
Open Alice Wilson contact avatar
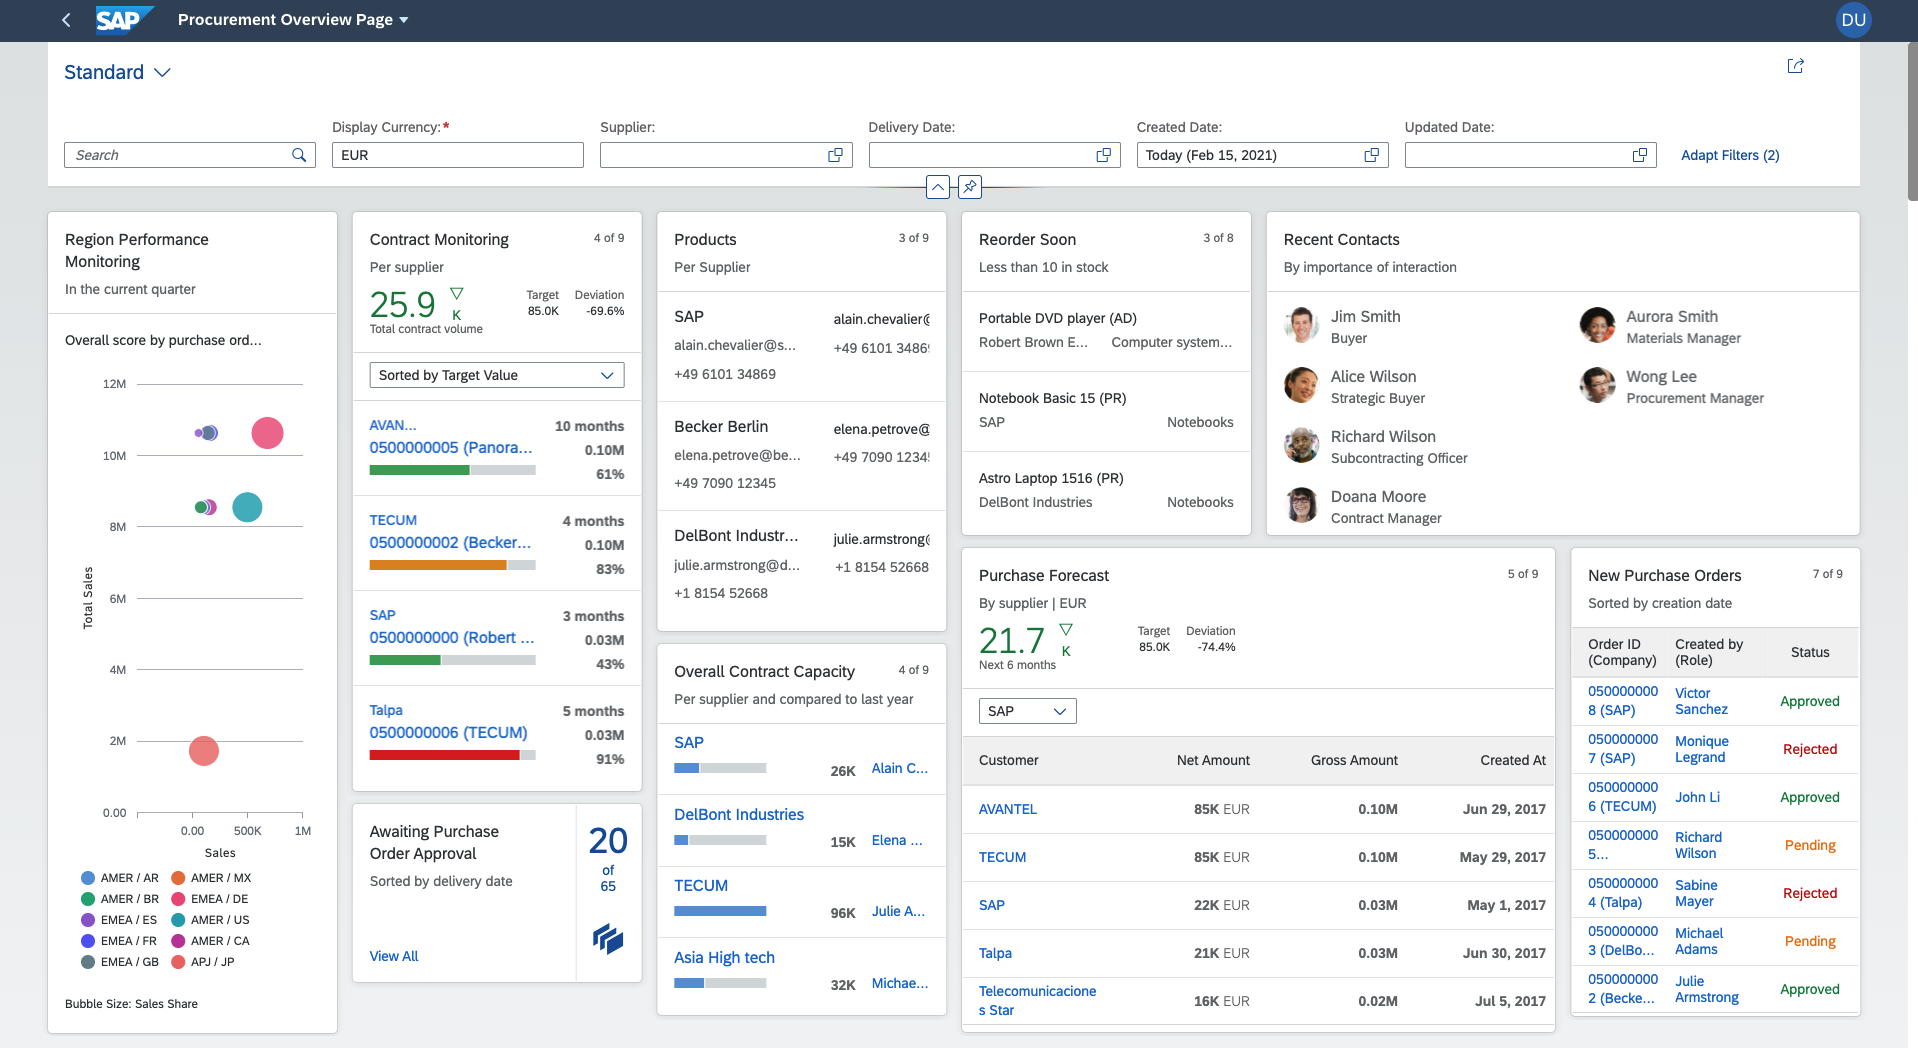coord(1301,385)
